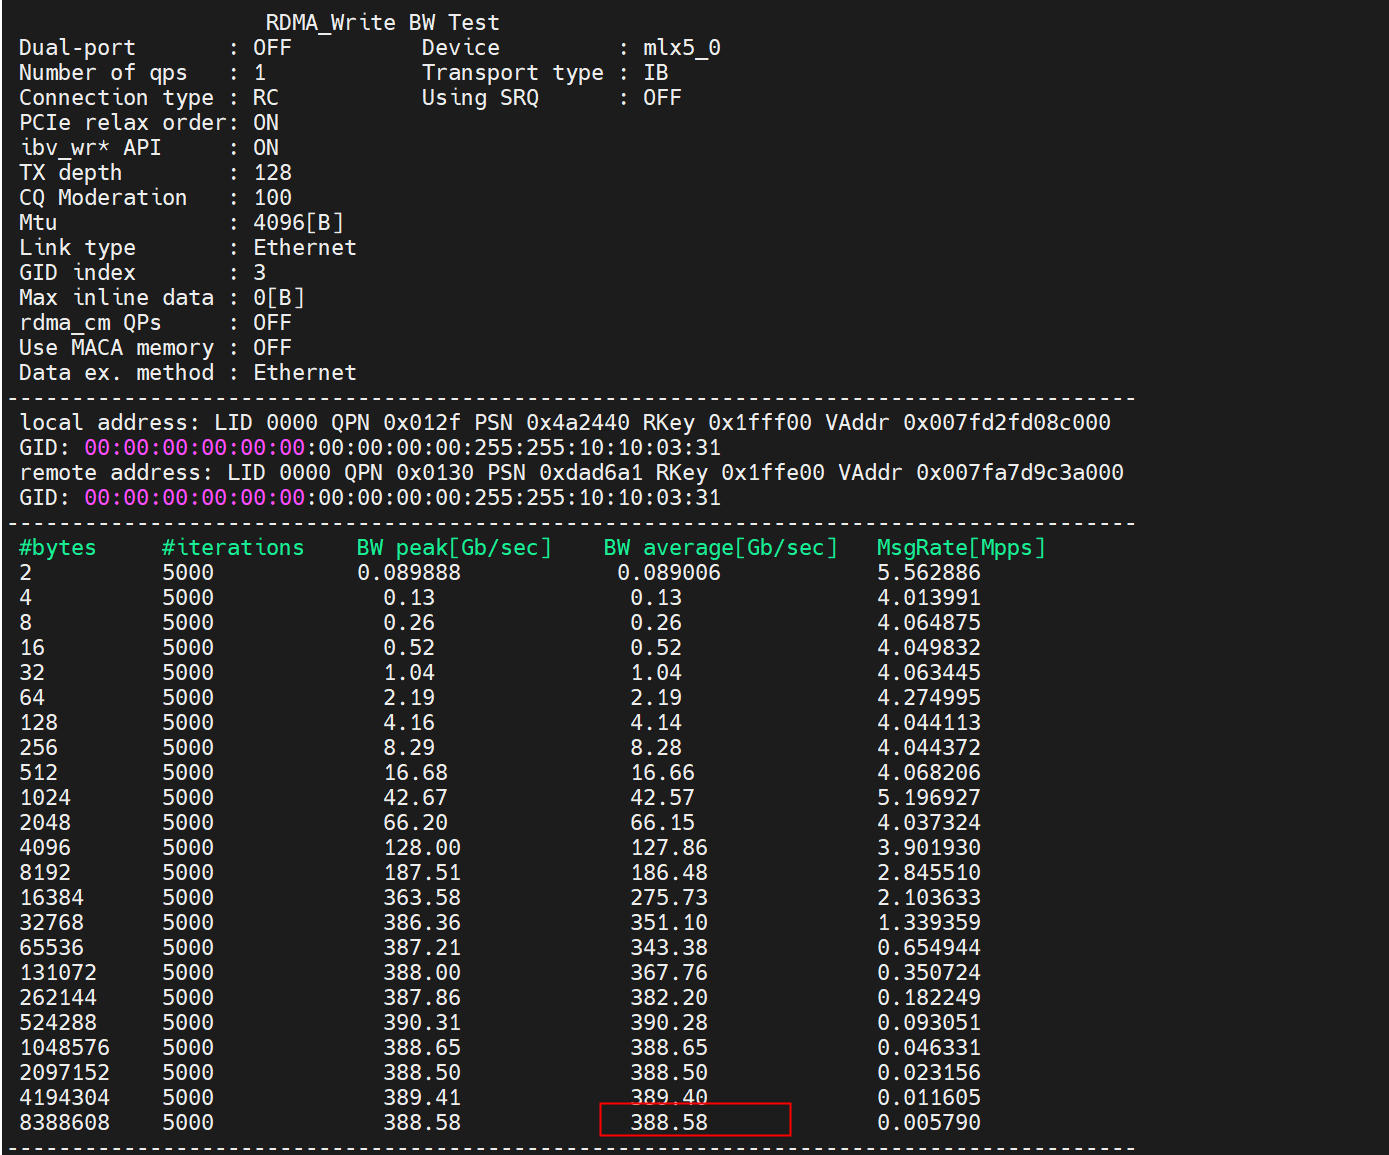Click the Max inline data value "0[B]"
The height and width of the screenshot is (1155, 1389).
pos(279,297)
